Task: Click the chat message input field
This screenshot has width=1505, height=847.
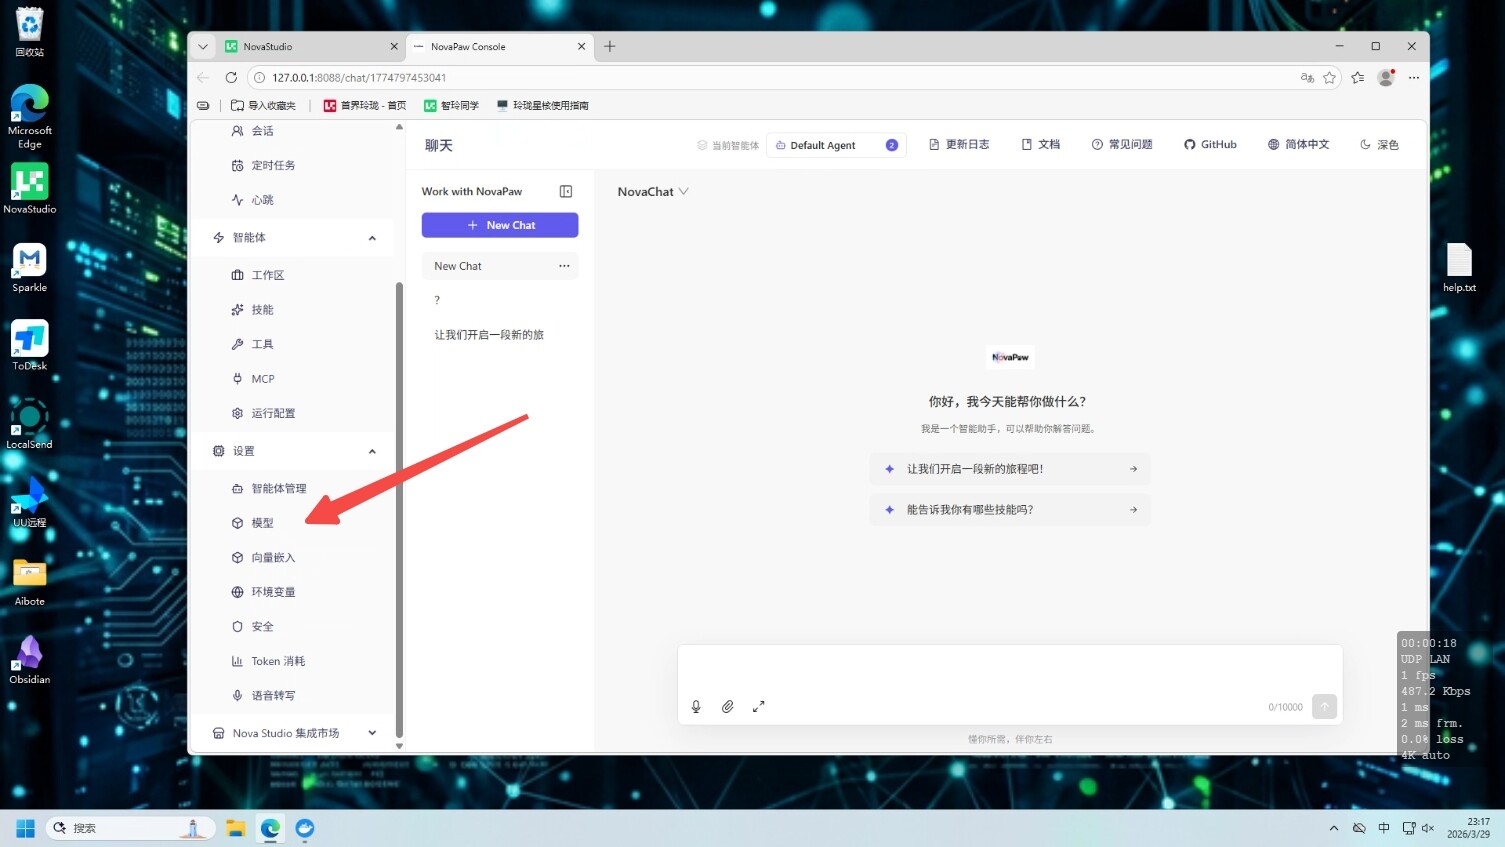Action: pyautogui.click(x=1008, y=668)
